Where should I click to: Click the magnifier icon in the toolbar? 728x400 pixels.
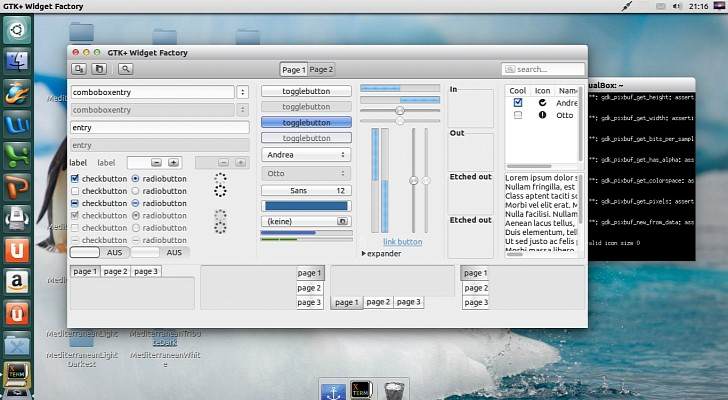(125, 69)
